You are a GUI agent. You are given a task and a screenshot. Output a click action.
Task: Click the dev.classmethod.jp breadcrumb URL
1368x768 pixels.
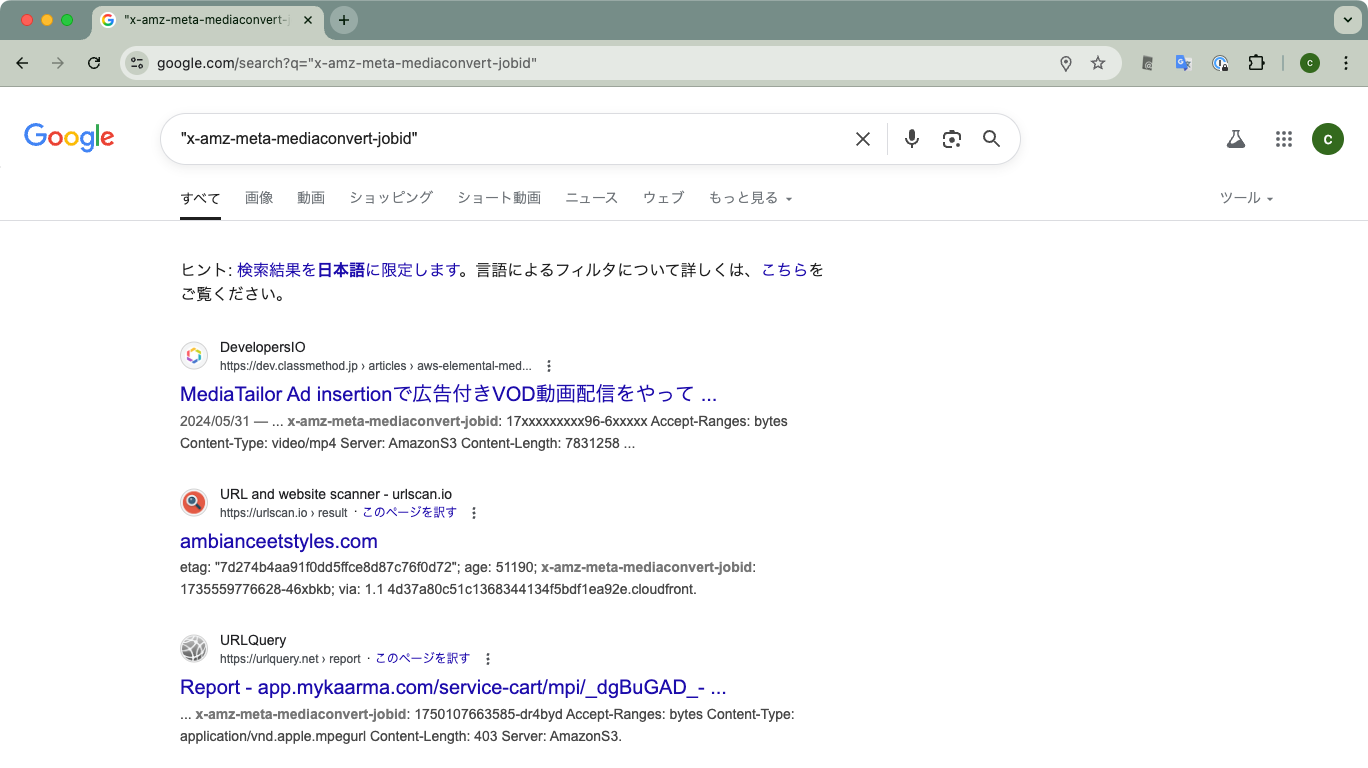click(x=376, y=366)
